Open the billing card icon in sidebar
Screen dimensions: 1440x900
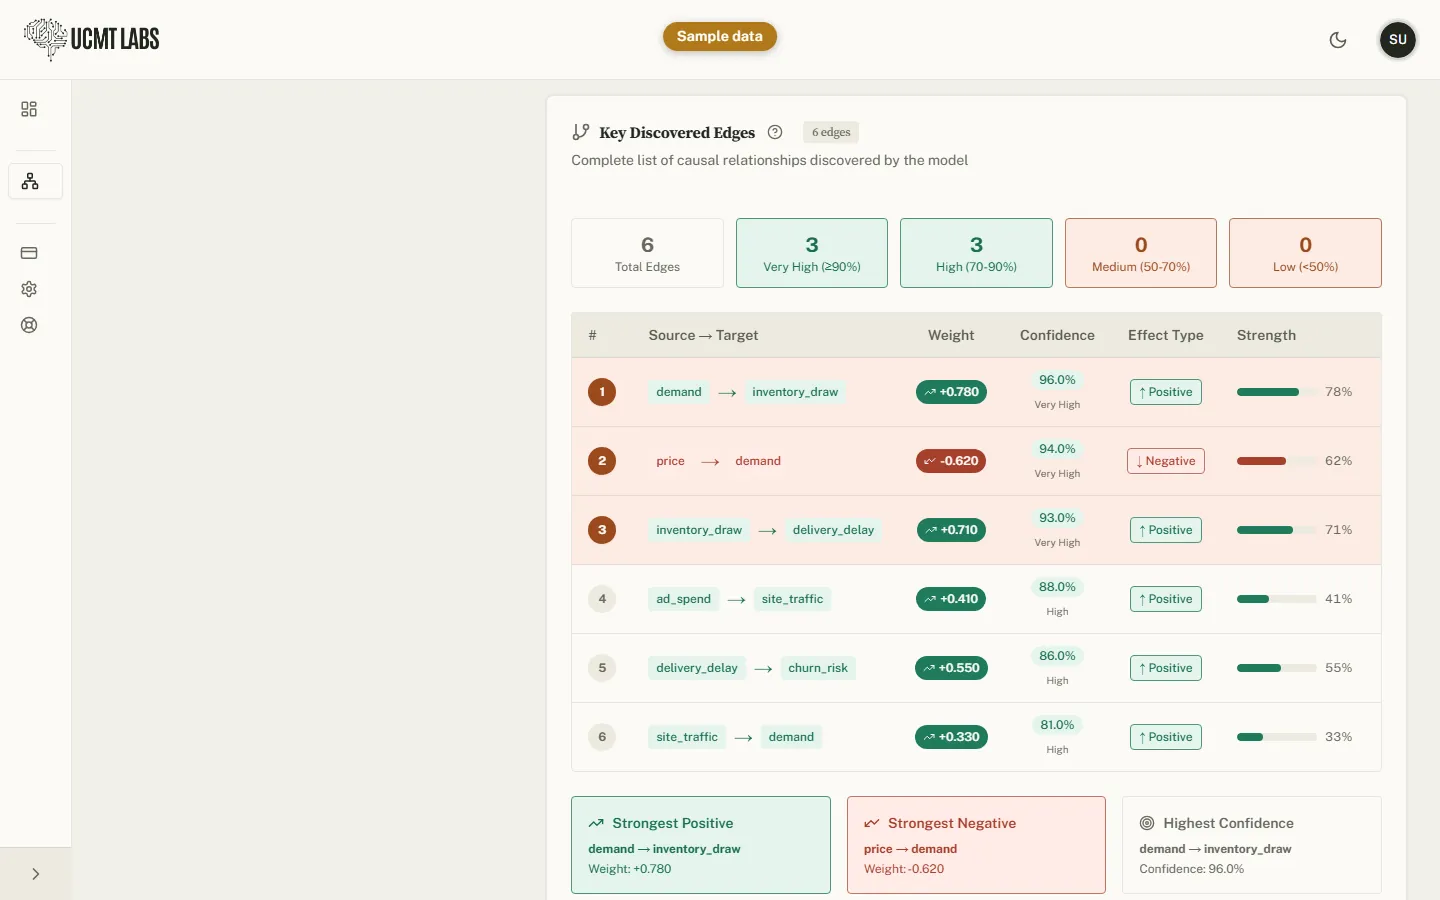(29, 253)
